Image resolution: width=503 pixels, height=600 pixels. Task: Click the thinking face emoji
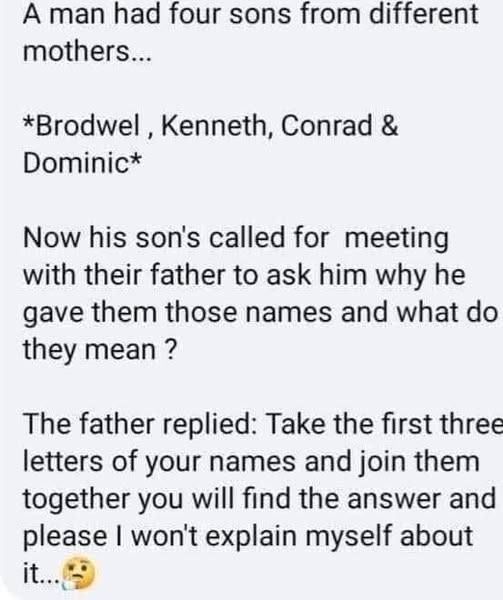tap(78, 573)
